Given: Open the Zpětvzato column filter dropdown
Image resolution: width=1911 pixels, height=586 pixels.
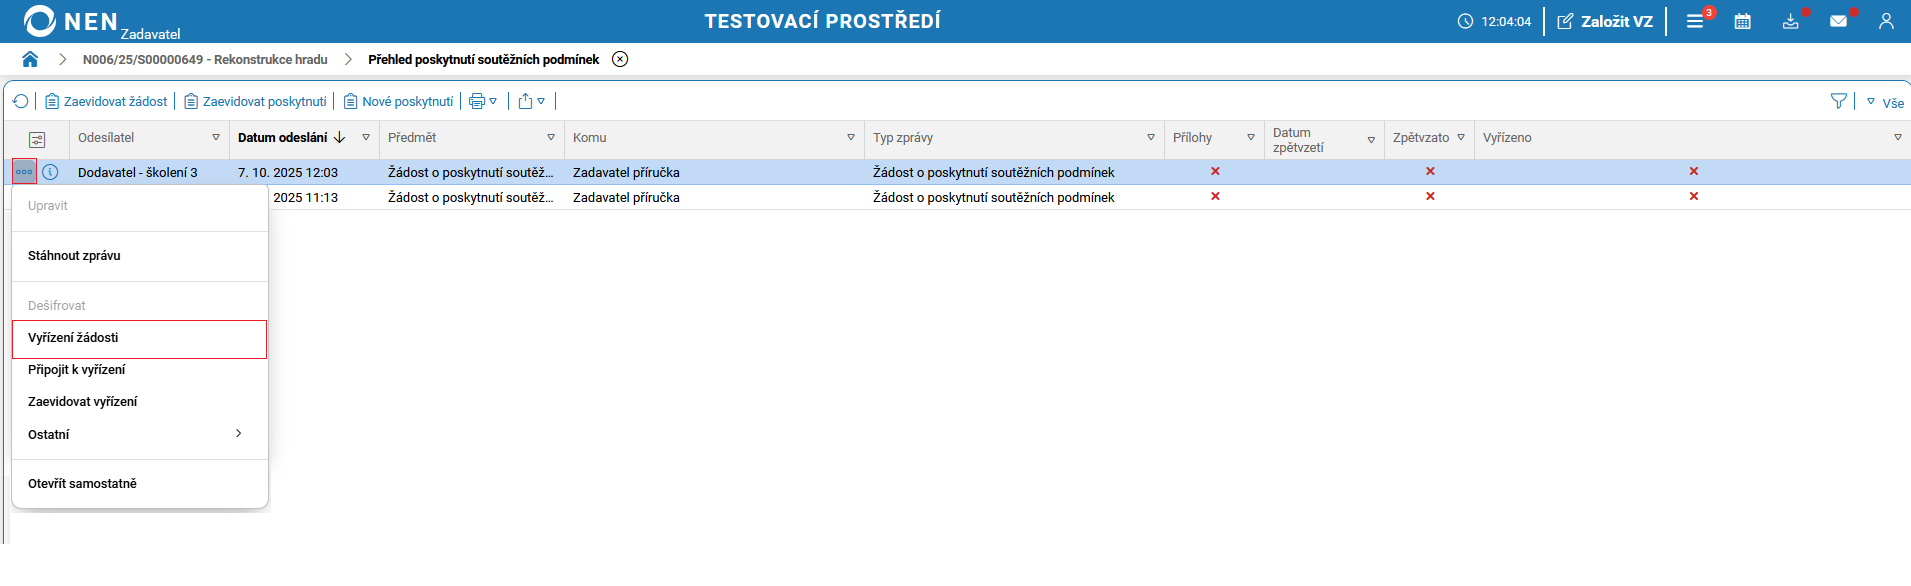Looking at the screenshot, I should tap(1461, 138).
